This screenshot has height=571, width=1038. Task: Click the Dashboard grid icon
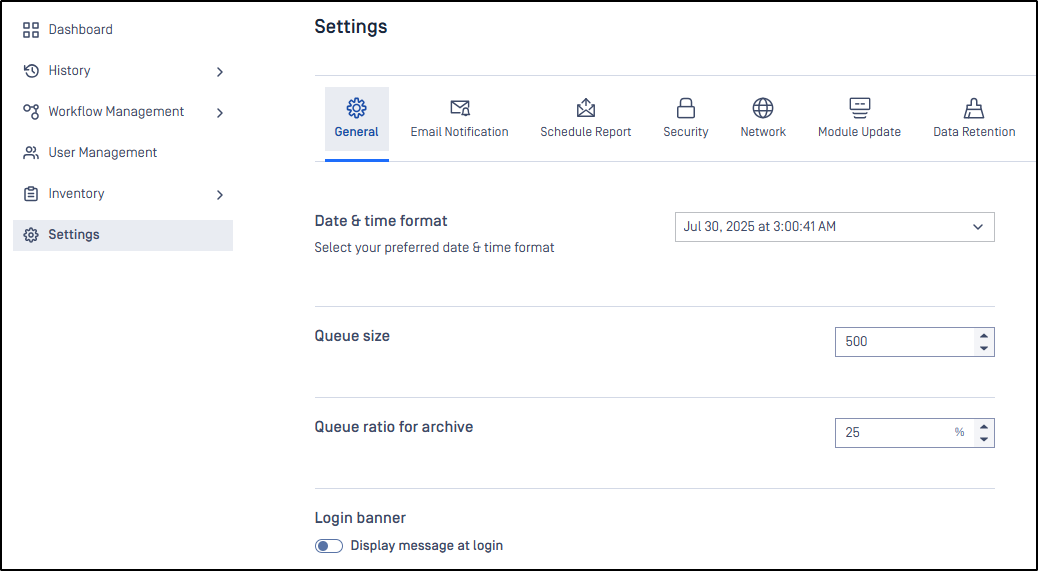[x=30, y=30]
